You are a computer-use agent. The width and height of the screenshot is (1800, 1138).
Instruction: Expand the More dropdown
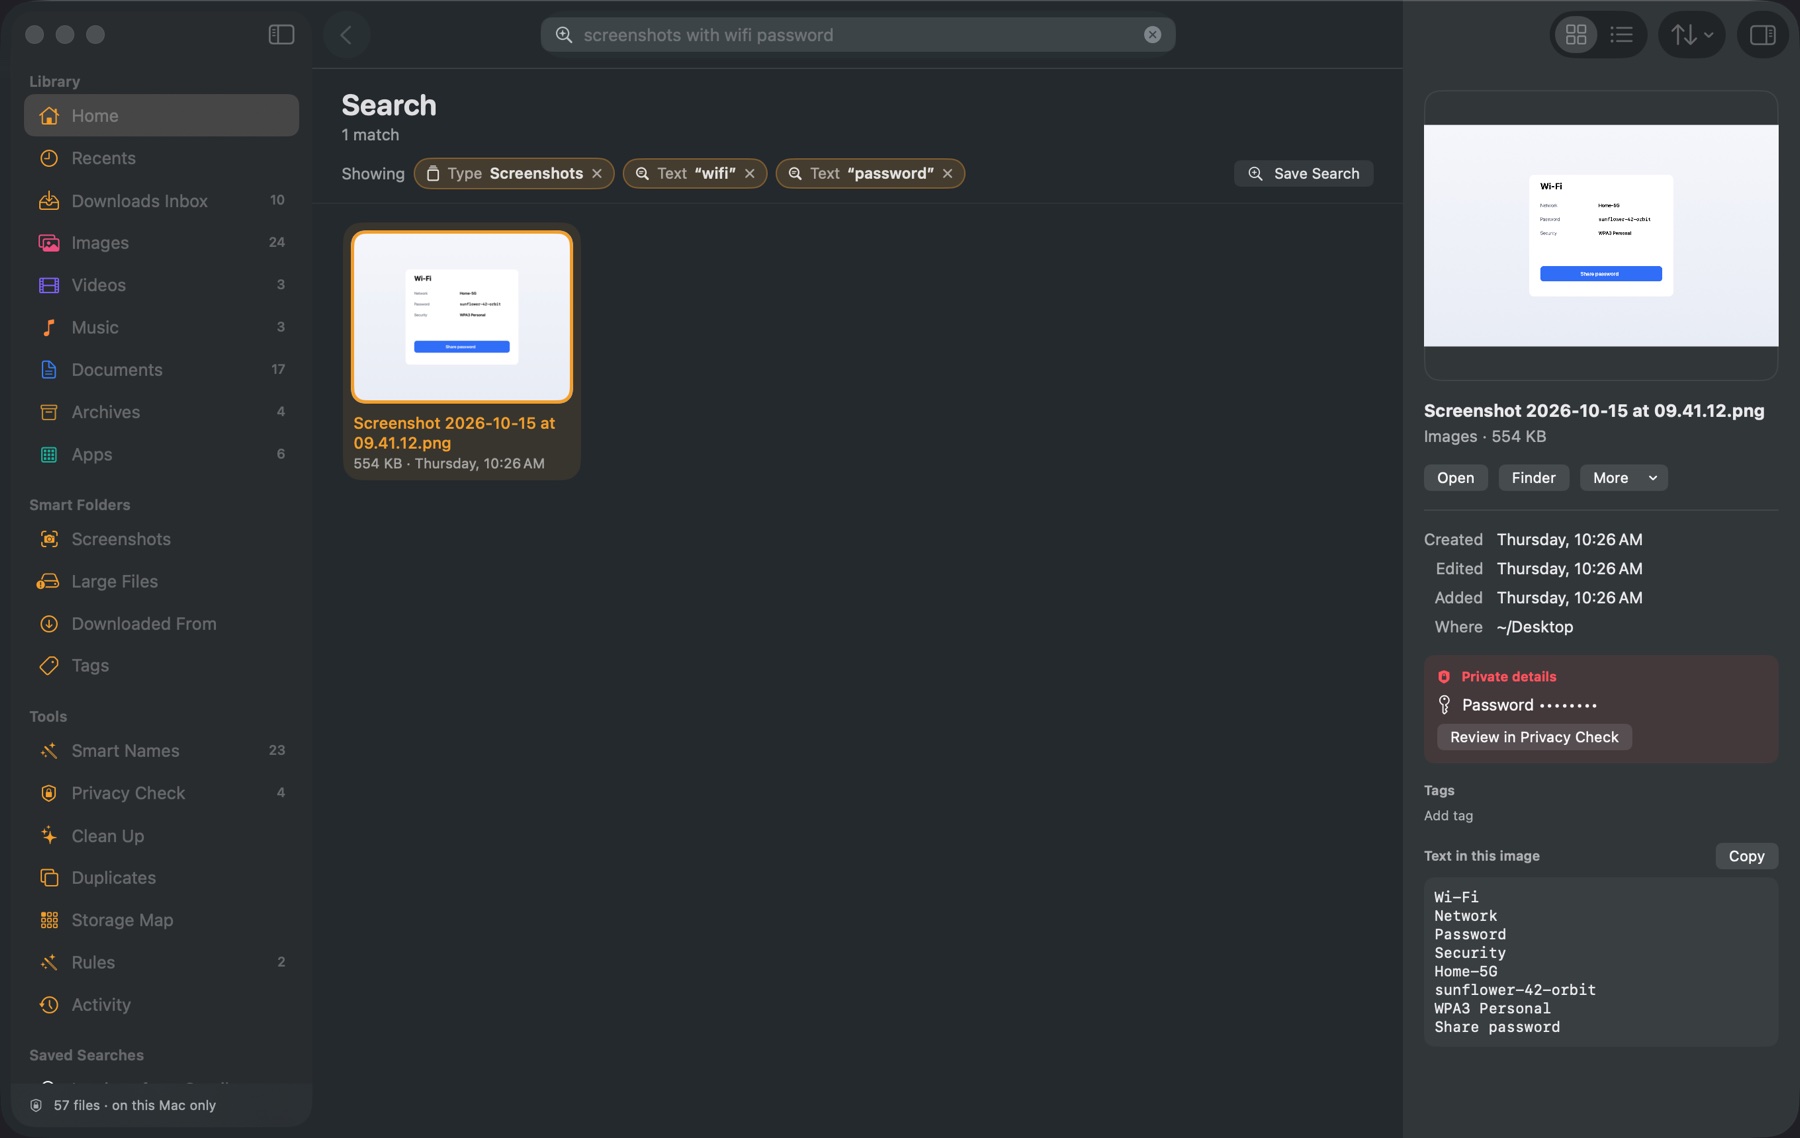1623,478
